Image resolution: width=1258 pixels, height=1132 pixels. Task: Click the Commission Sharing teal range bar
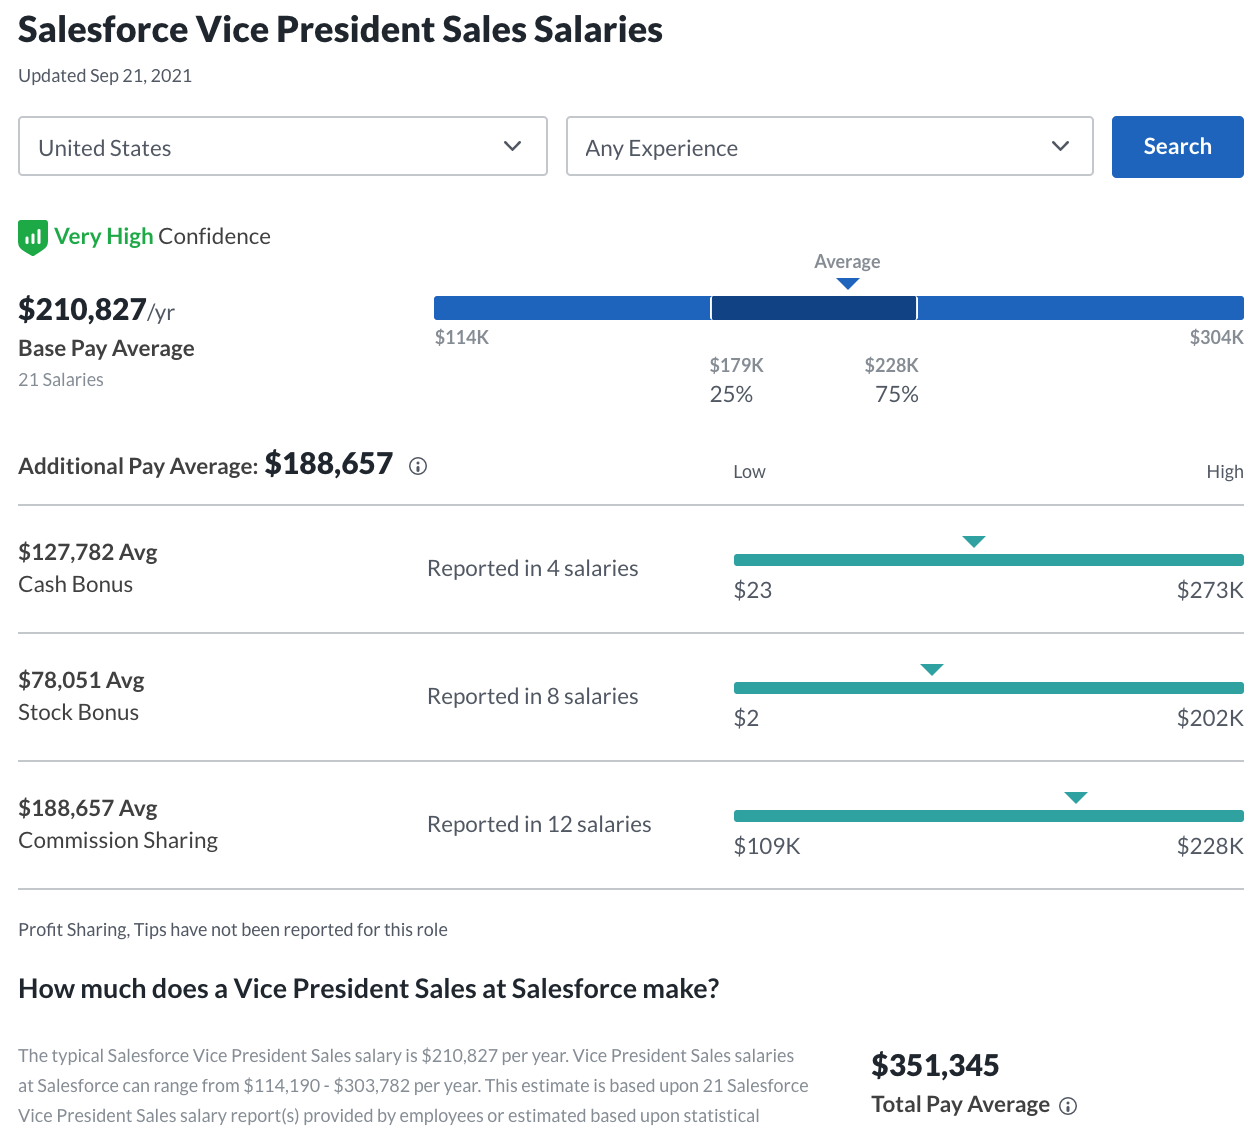[x=989, y=816]
